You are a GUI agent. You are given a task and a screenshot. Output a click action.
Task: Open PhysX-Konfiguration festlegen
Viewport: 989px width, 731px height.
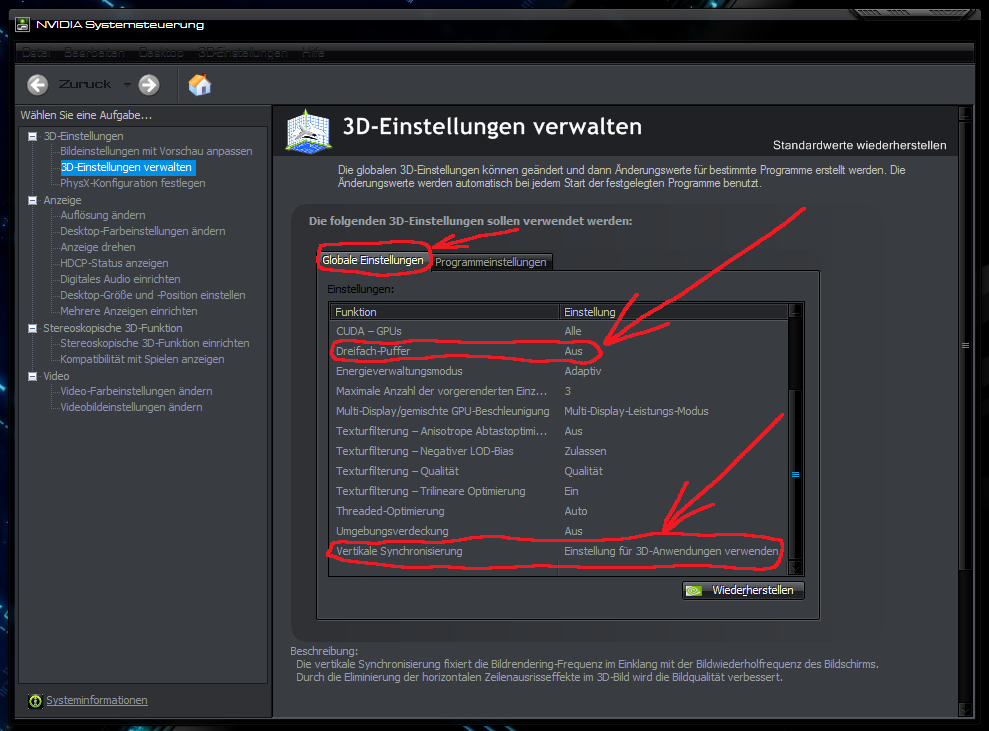(132, 183)
